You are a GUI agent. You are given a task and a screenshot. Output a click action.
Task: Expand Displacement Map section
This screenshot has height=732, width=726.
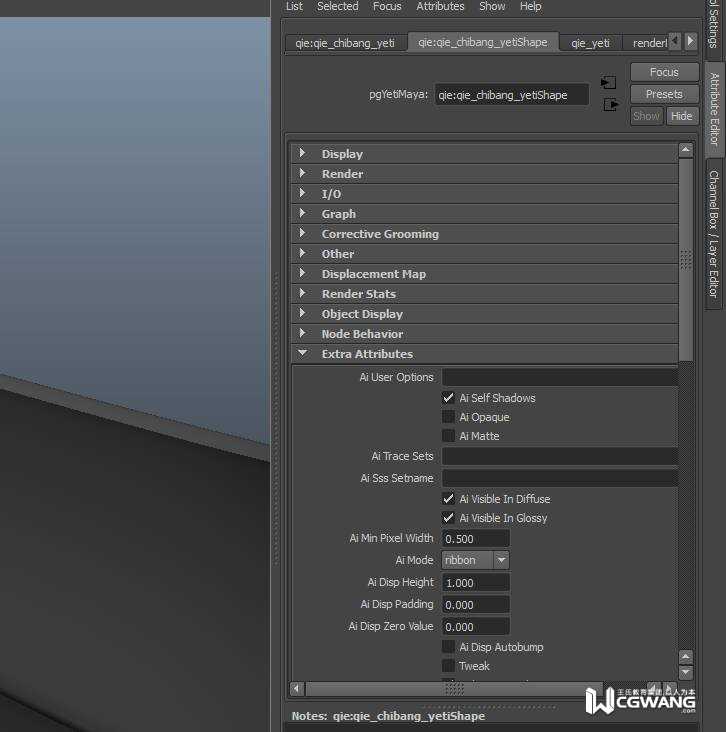485,274
